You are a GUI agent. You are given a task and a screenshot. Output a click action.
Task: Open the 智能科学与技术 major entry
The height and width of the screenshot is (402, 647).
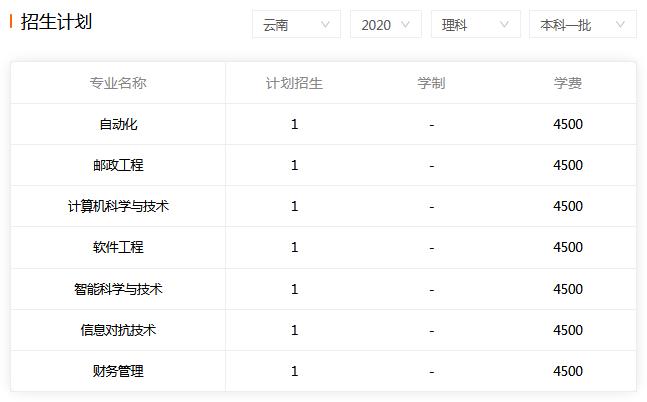[118, 289]
